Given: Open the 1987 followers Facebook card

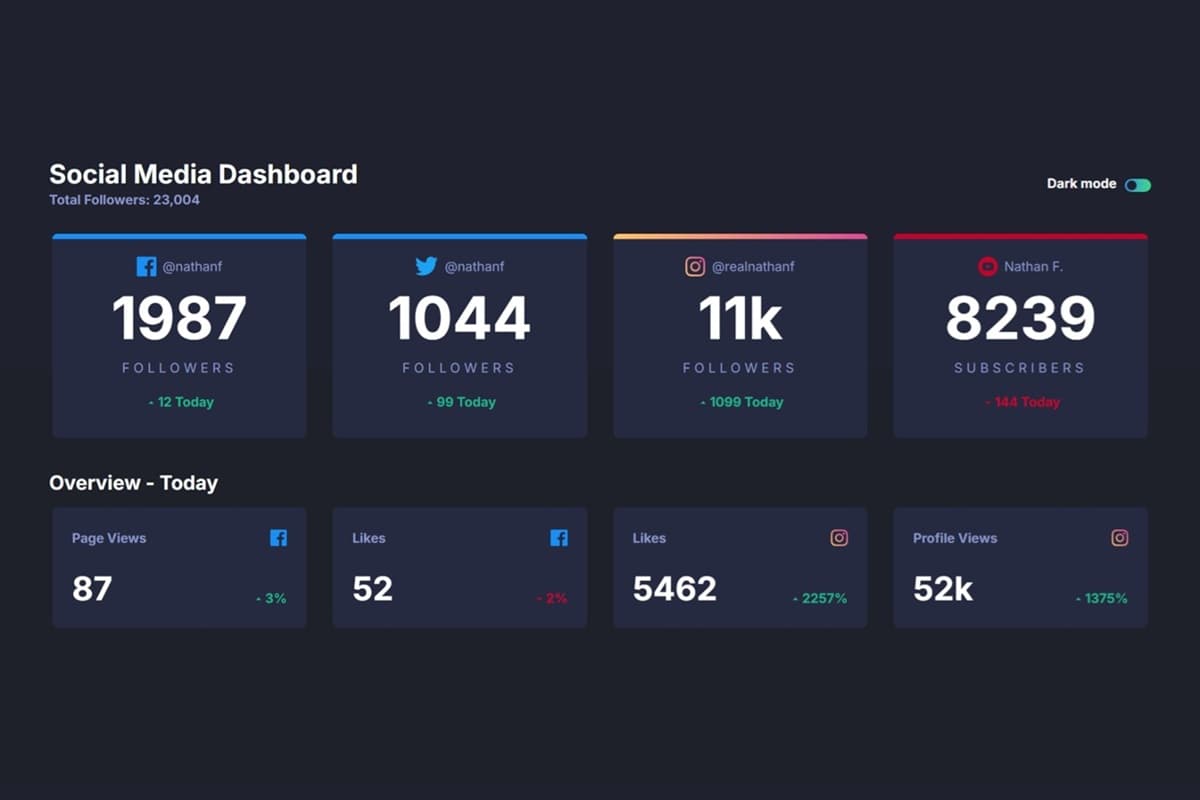Looking at the screenshot, I should click(x=179, y=336).
